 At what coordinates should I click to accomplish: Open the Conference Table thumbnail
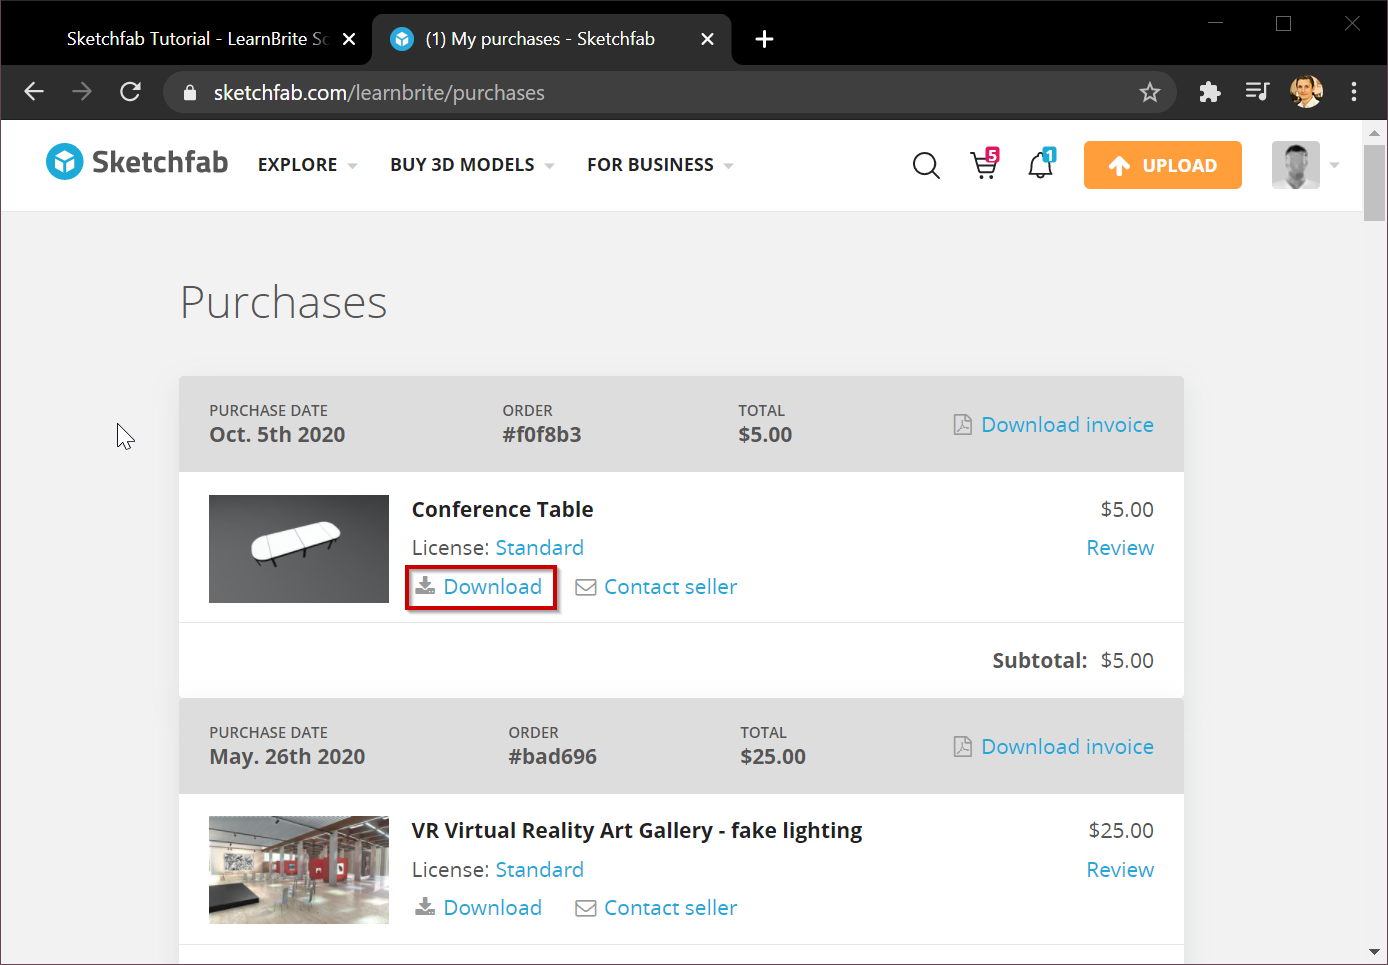pos(299,549)
